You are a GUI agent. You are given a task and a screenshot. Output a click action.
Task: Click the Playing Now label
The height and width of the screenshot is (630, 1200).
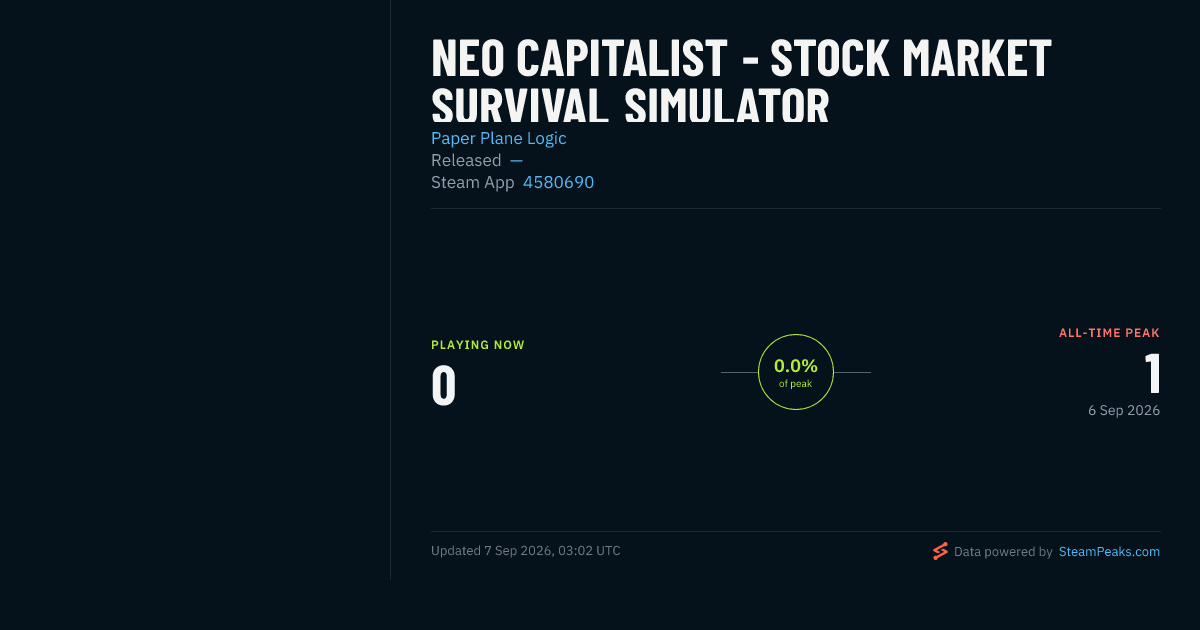click(x=478, y=345)
